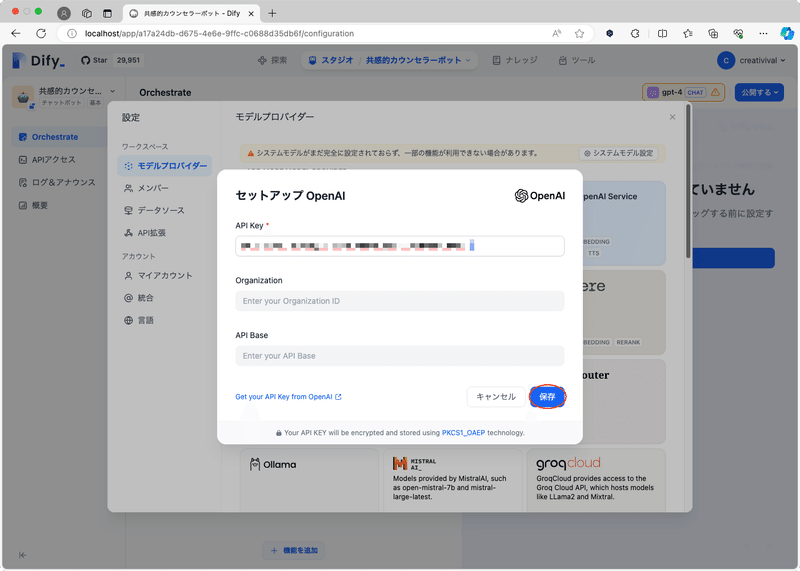Open browser collections icon
Screen dimensions: 800x571
coord(713,34)
